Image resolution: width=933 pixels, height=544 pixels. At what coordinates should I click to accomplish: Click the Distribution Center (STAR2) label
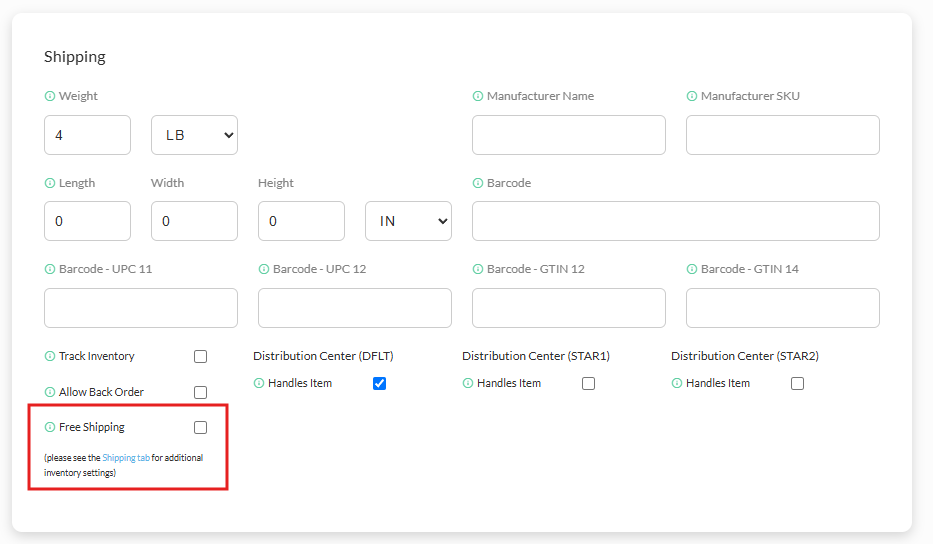745,356
